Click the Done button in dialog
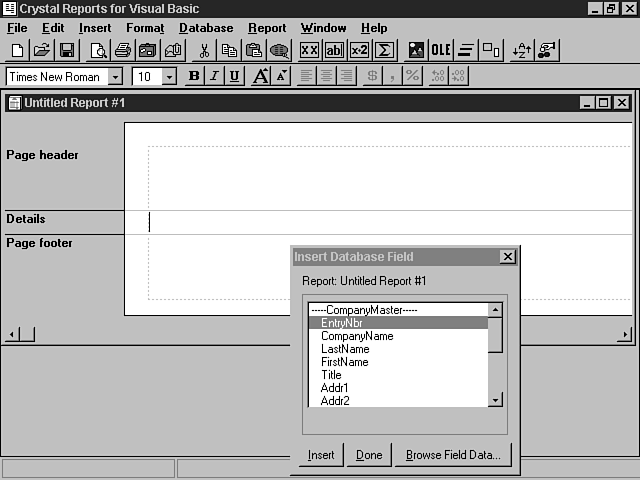The image size is (640, 480). coord(369,455)
